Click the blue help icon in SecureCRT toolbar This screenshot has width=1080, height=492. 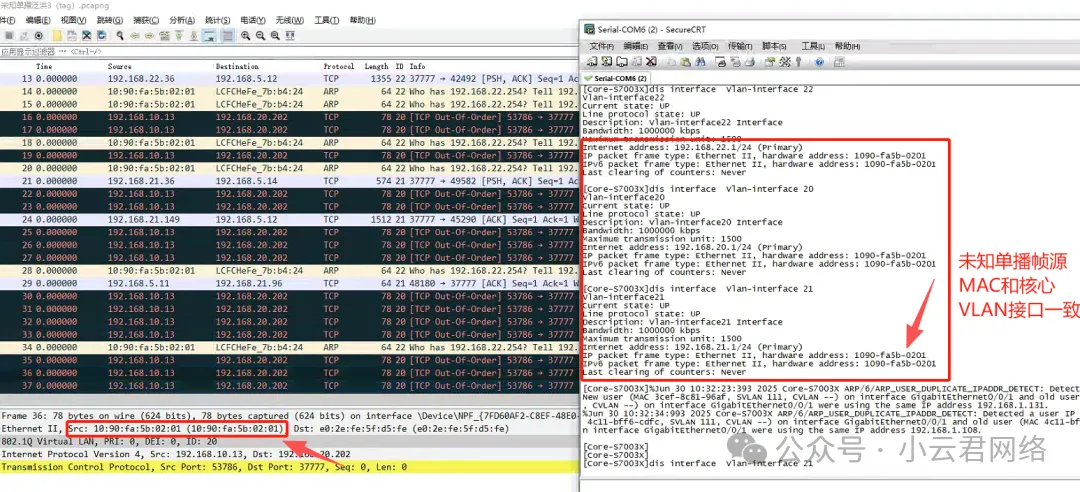click(x=819, y=62)
